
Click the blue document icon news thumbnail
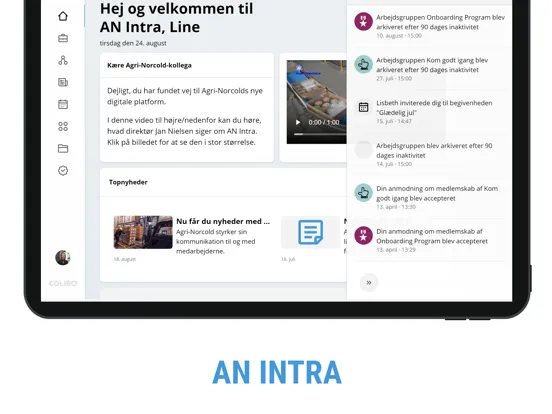tap(310, 232)
